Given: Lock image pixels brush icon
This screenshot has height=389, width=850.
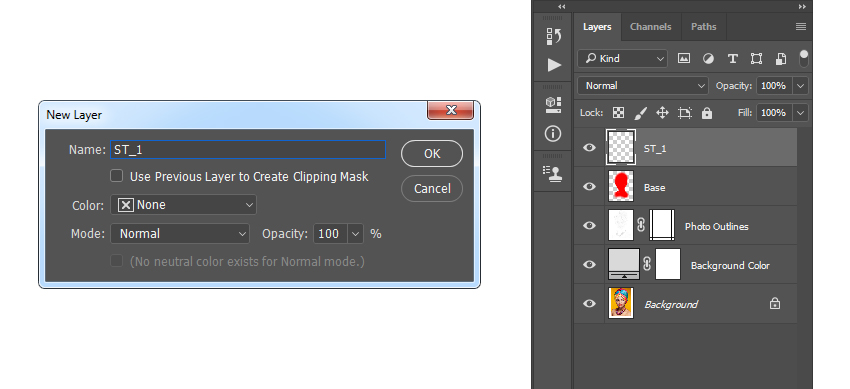Looking at the screenshot, I should click(640, 113).
